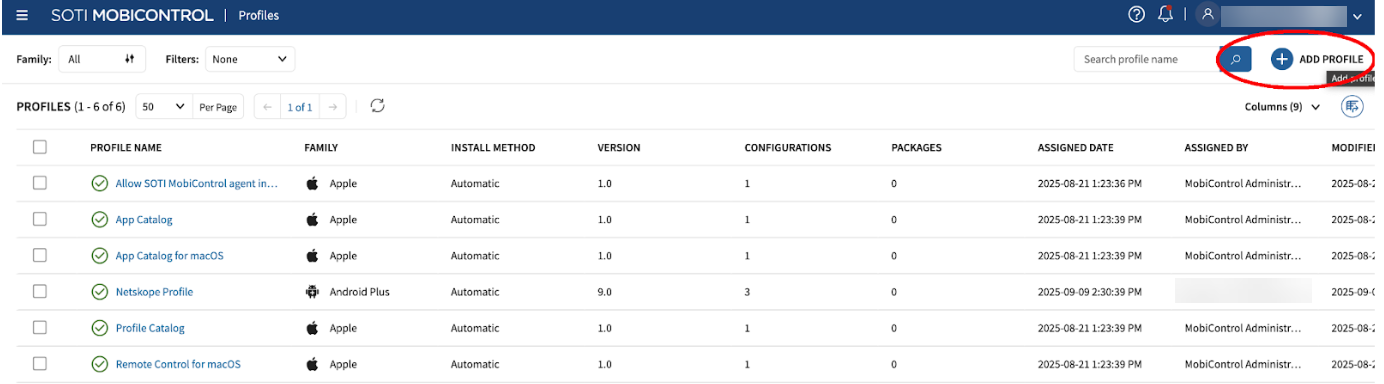Refresh the profiles list
1384x384 pixels.
pos(377,106)
